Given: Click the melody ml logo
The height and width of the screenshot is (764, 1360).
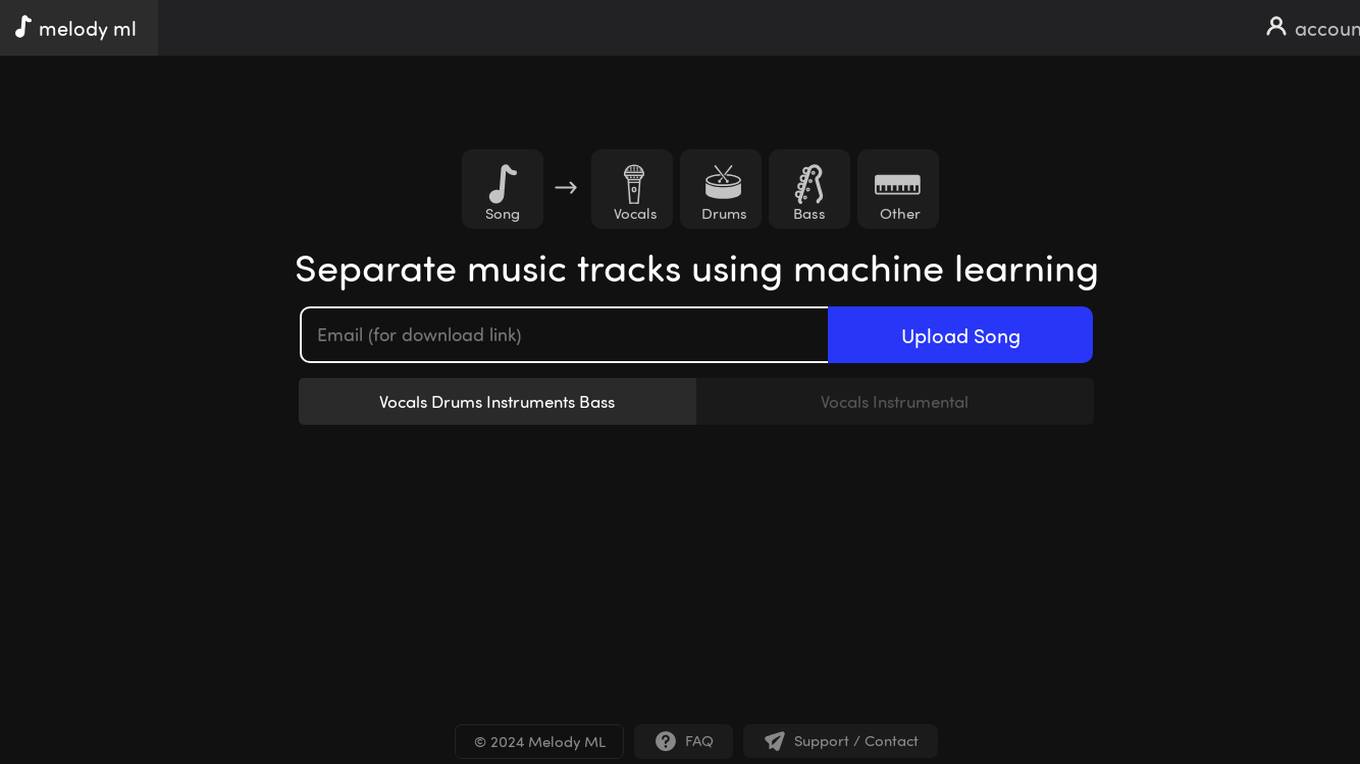Looking at the screenshot, I should (77, 28).
